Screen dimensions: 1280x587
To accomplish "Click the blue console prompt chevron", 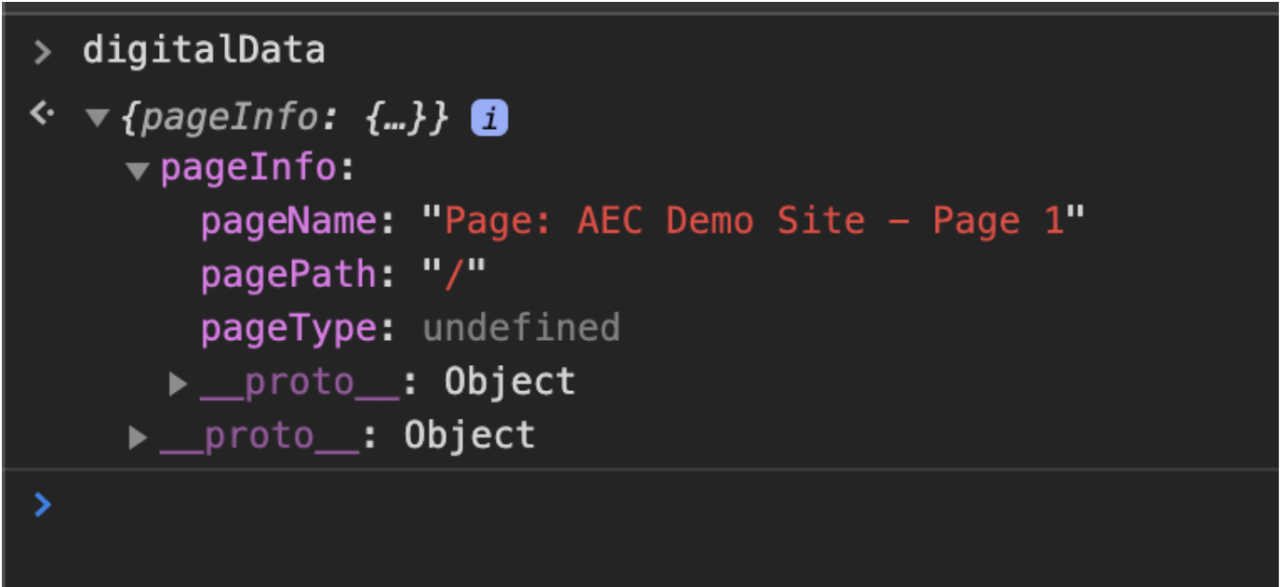I will pos(42,504).
